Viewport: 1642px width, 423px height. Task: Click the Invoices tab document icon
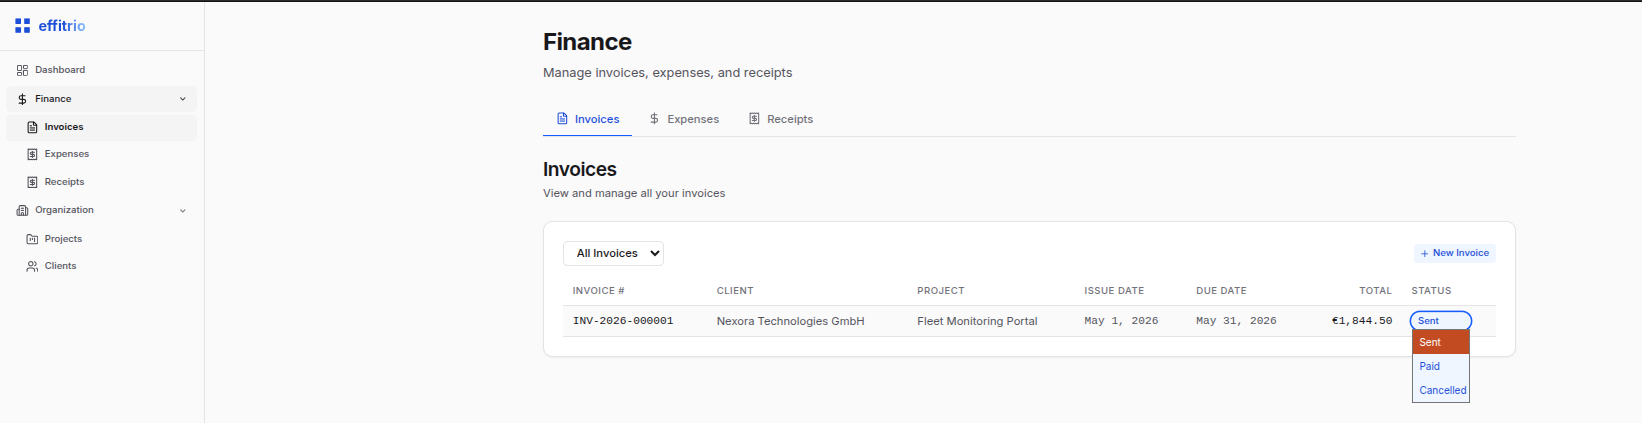(562, 119)
